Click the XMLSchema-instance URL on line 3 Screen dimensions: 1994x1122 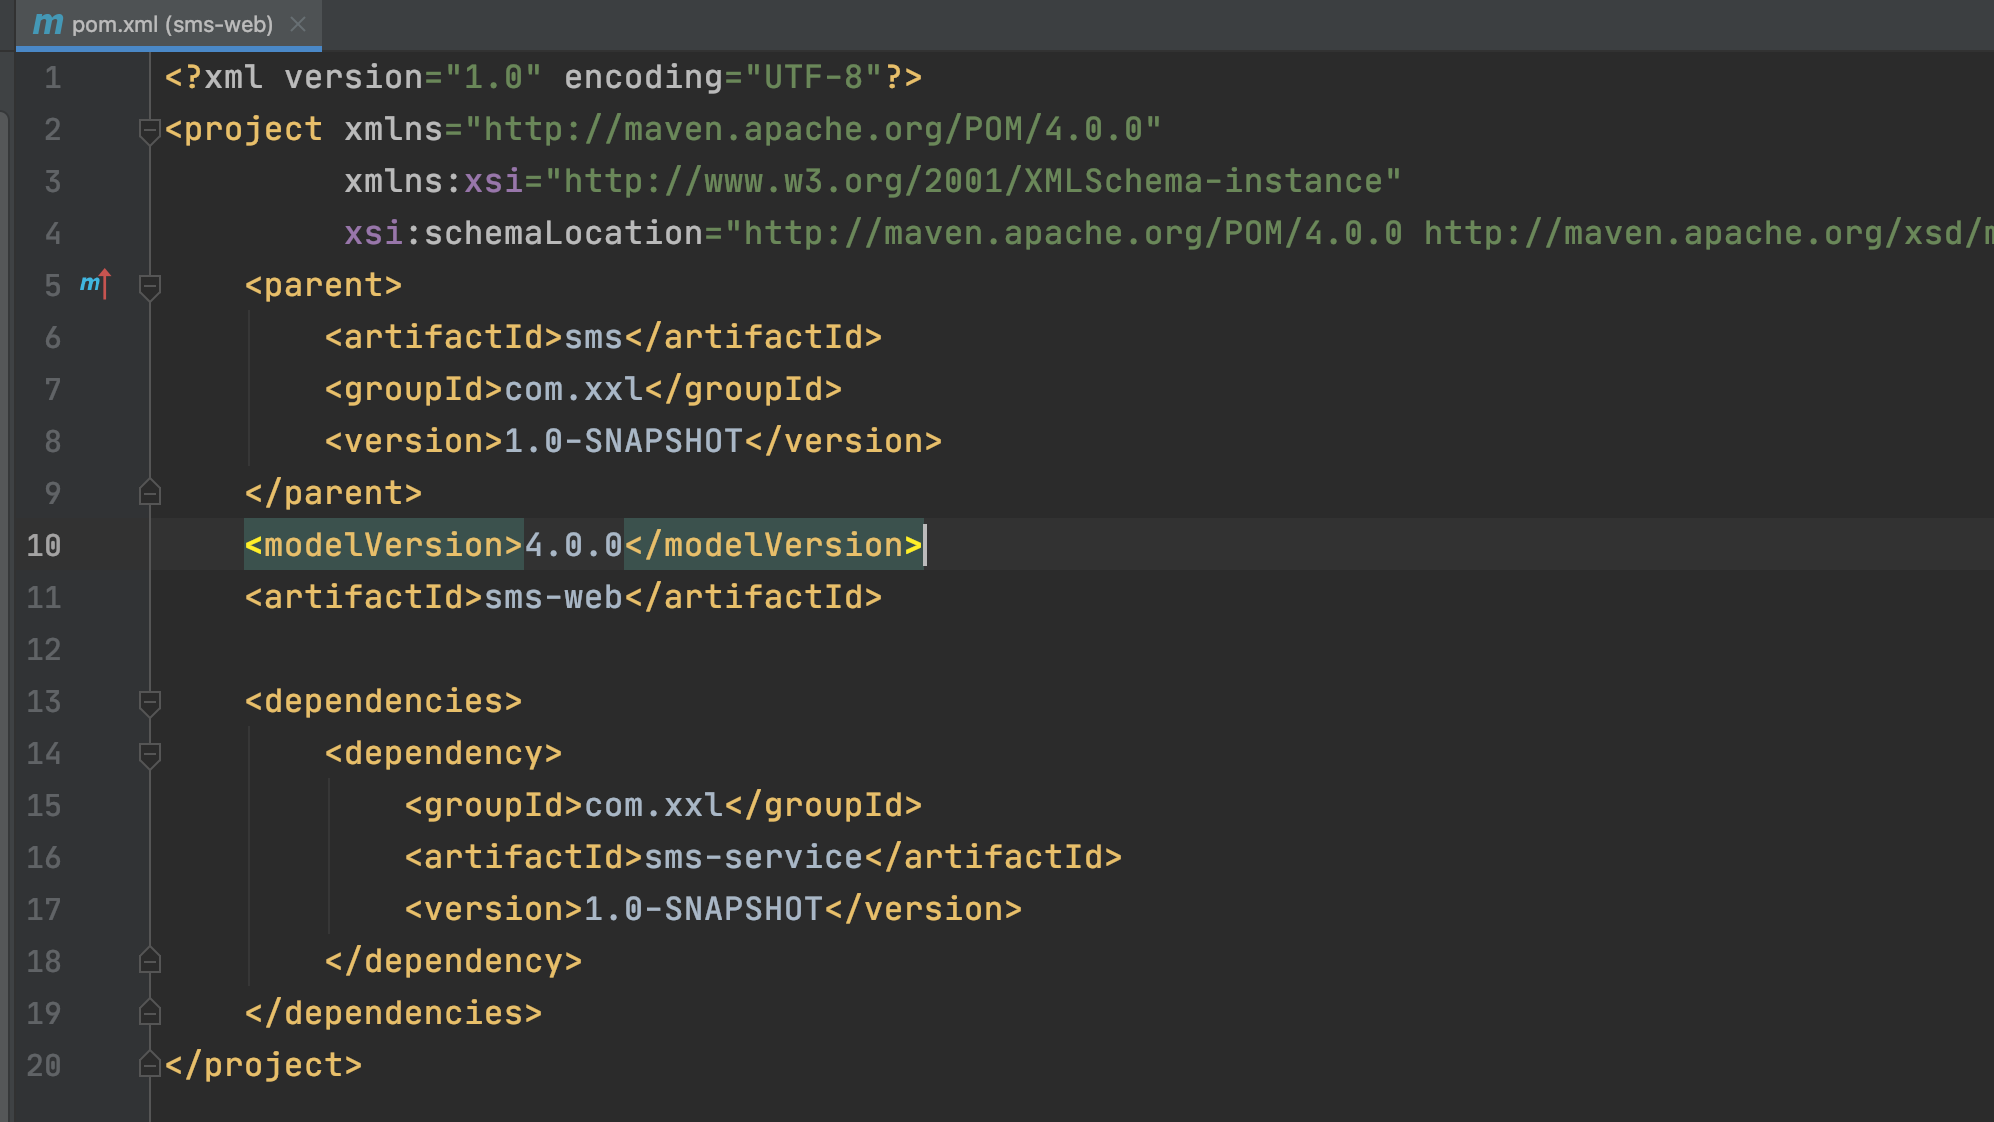pos(972,182)
